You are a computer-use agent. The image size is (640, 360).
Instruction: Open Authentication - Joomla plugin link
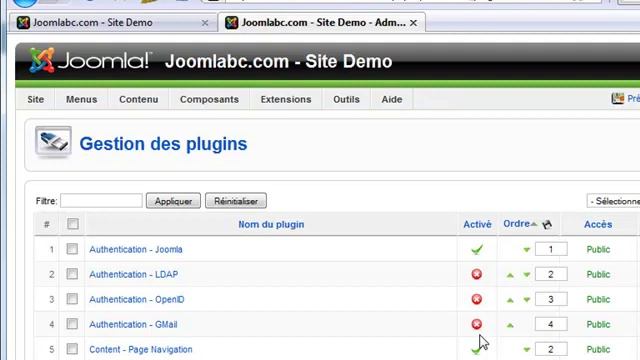(x=136, y=249)
